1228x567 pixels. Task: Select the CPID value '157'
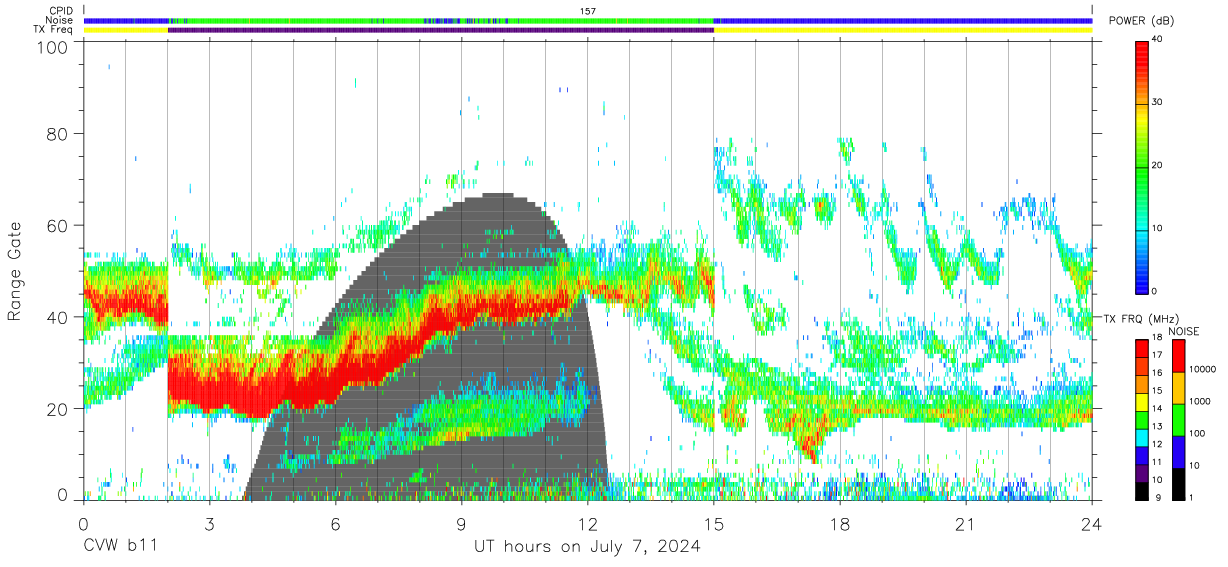tap(588, 11)
